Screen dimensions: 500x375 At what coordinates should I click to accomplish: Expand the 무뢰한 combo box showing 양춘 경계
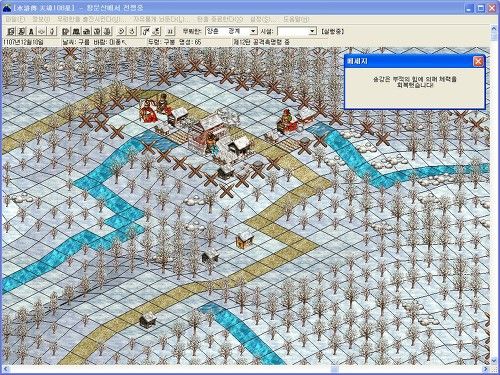pyautogui.click(x=253, y=31)
